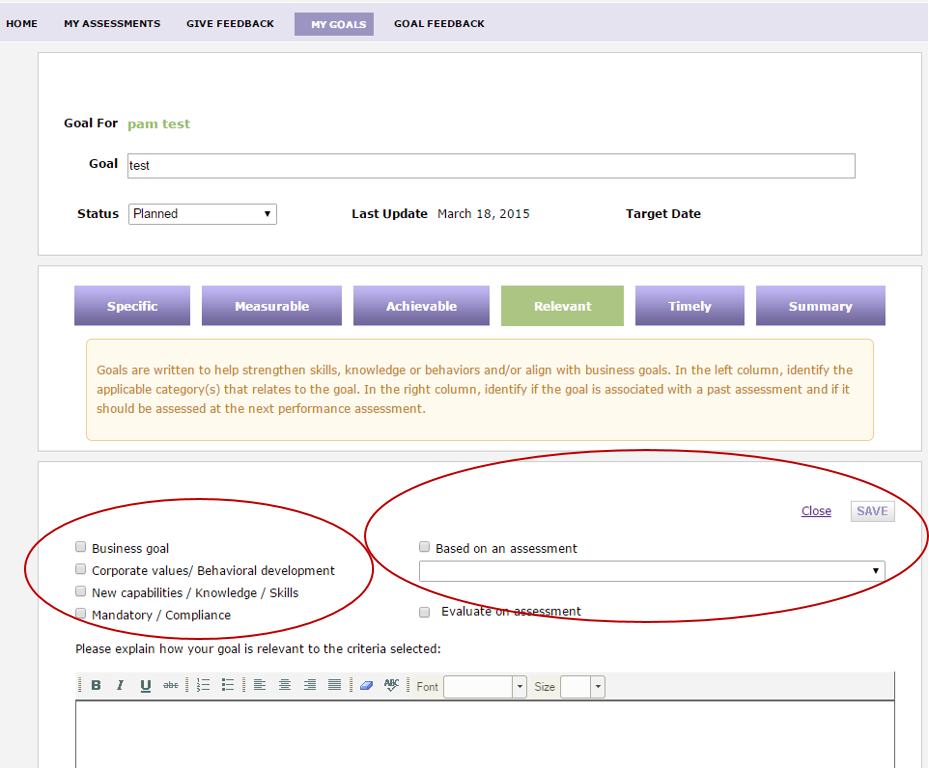This screenshot has width=929, height=768.
Task: Click the Target Date label
Action: pyautogui.click(x=663, y=214)
